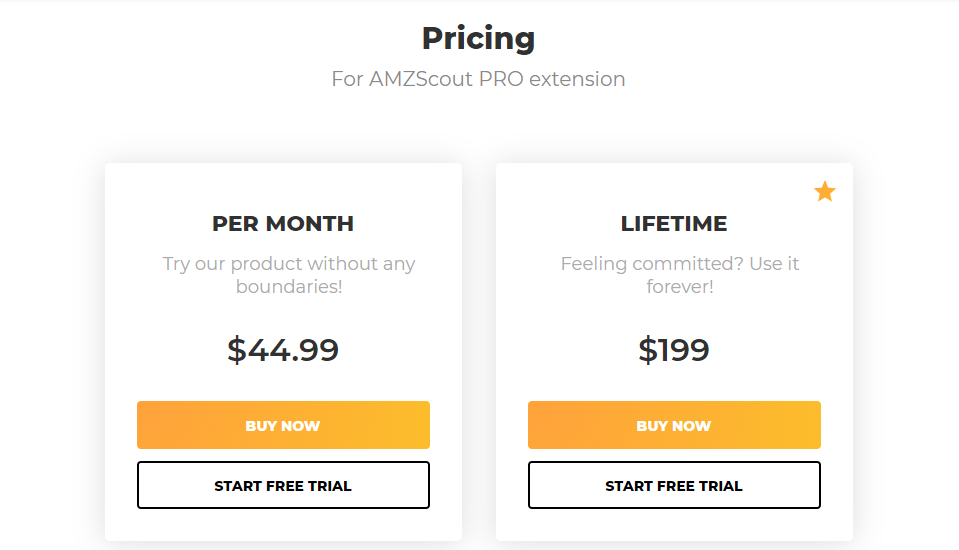This screenshot has width=959, height=550.
Task: Click the word 'forever!' in Lifetime card
Action: 679,286
